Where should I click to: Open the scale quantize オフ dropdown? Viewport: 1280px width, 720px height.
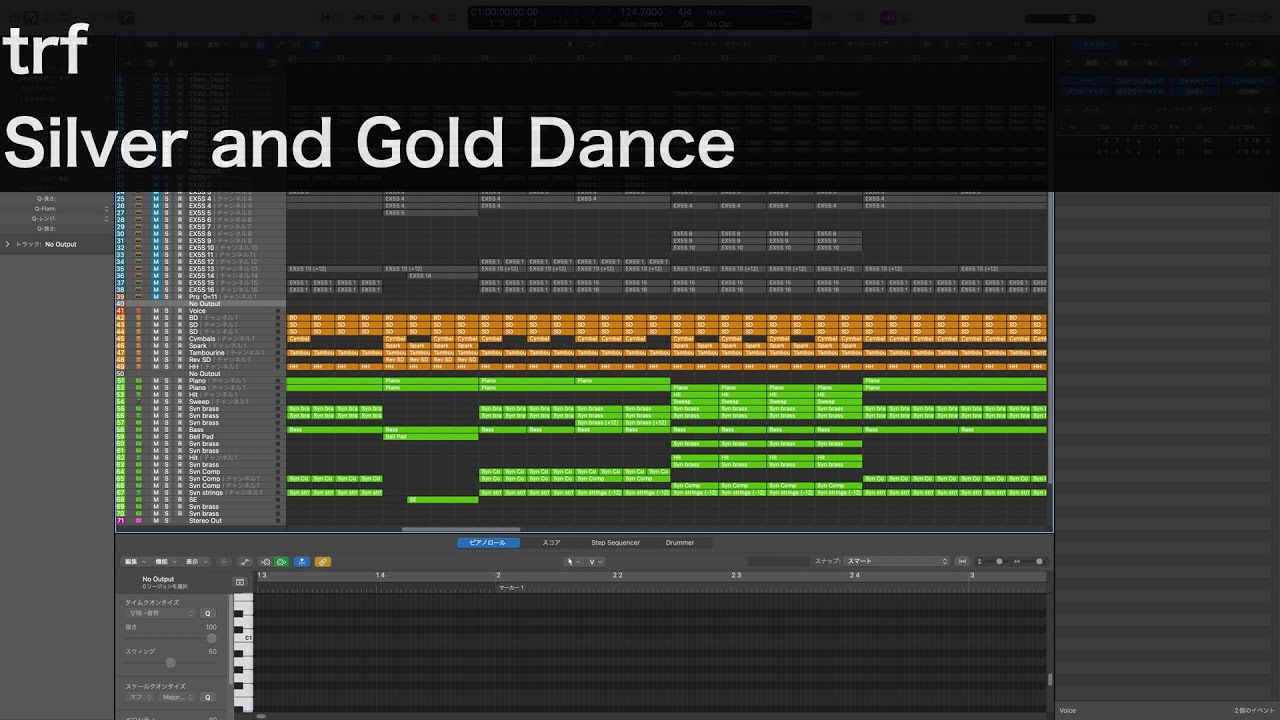(x=140, y=697)
